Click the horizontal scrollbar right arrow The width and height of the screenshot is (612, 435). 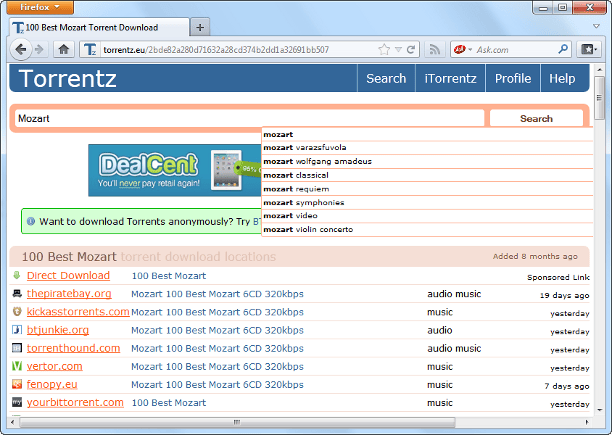tap(587, 422)
